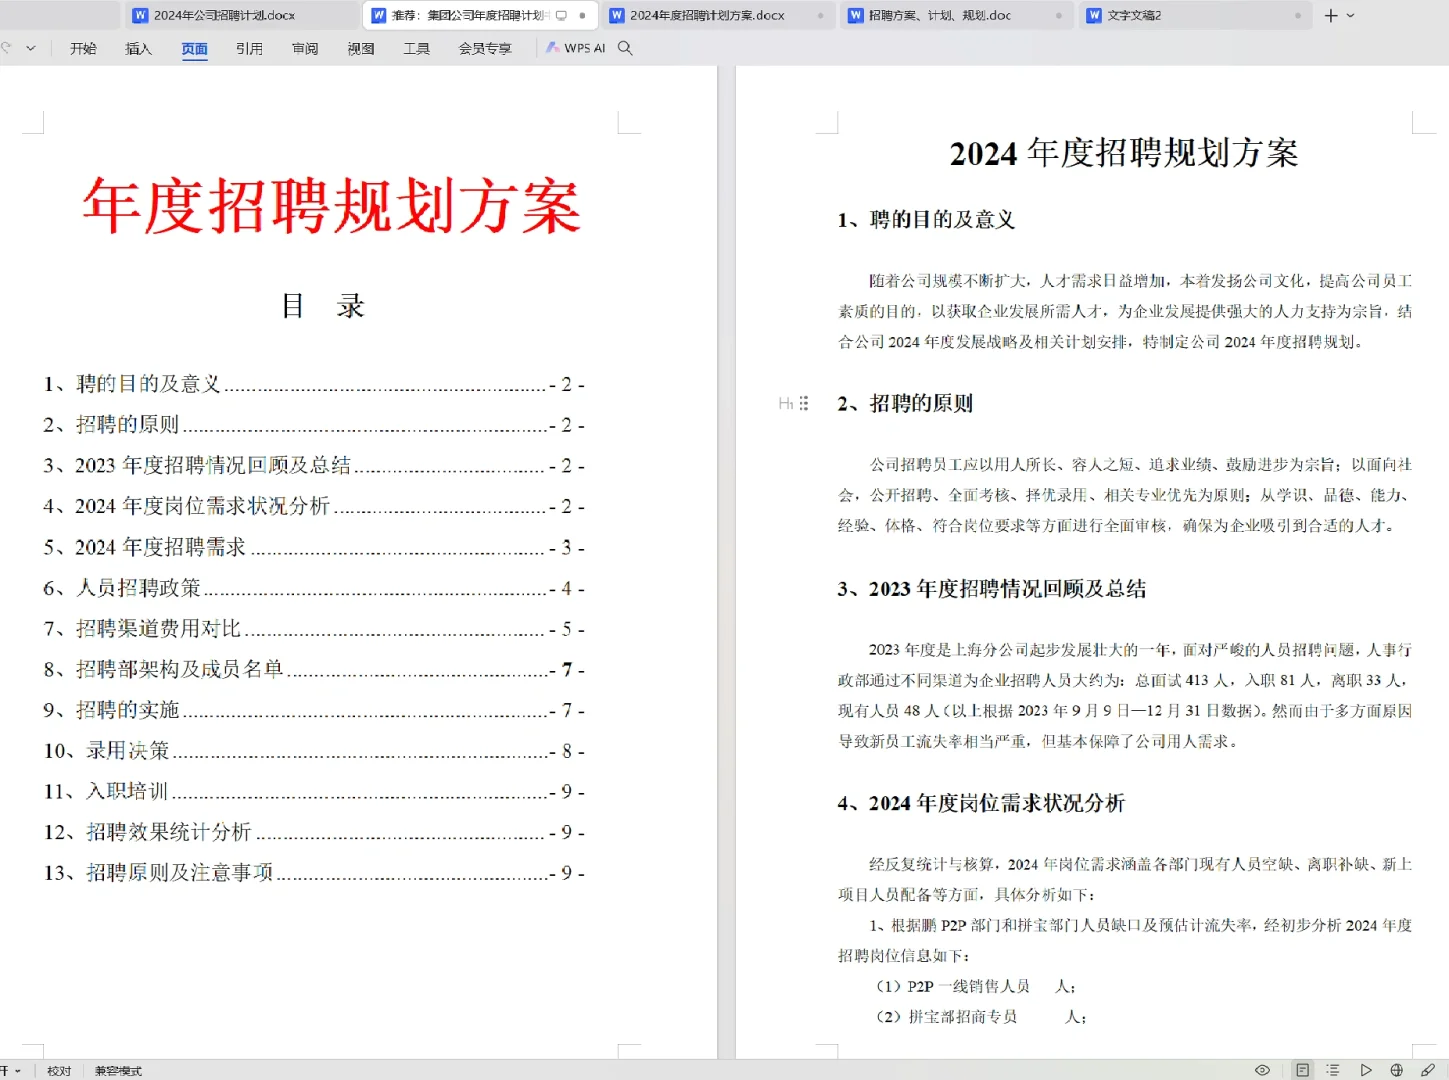This screenshot has width=1449, height=1080.
Task: Click the pen writing mode icon in status bar
Action: (1428, 1070)
